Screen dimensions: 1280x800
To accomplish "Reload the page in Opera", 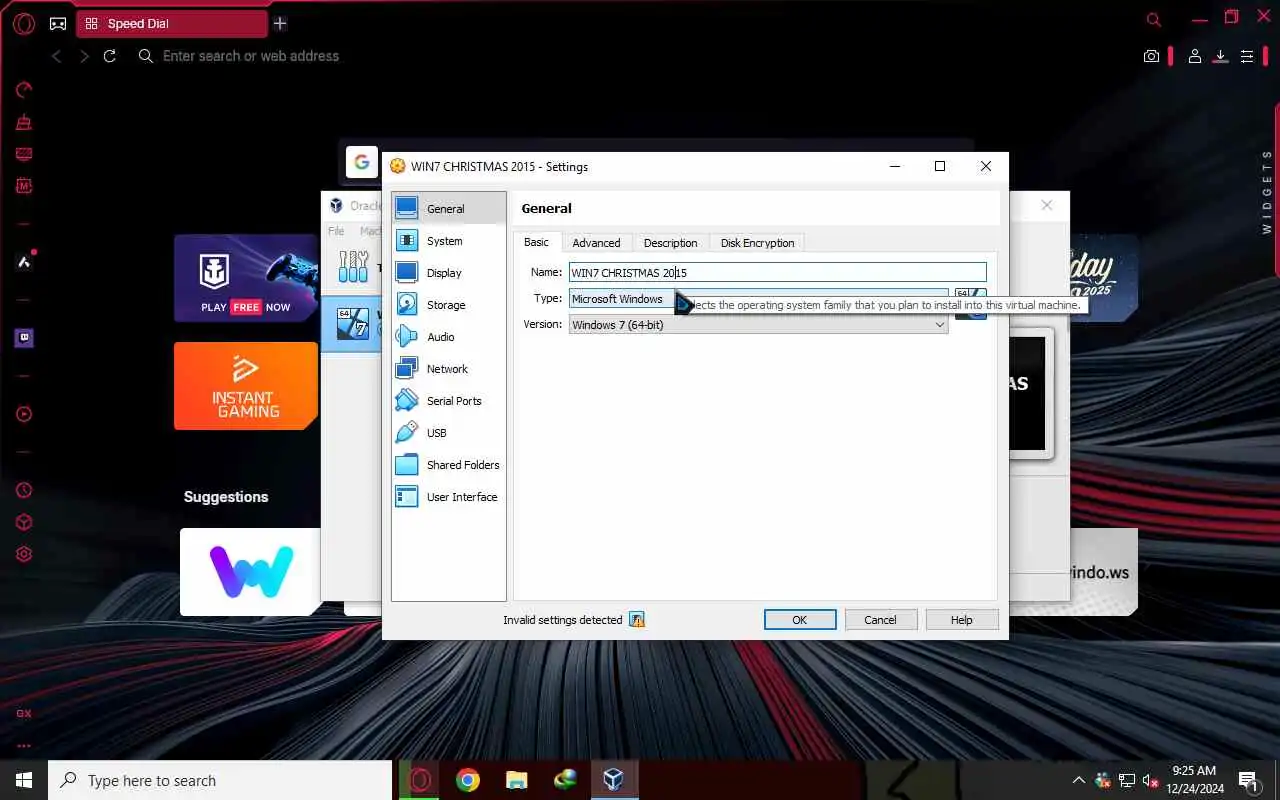I will tap(110, 56).
